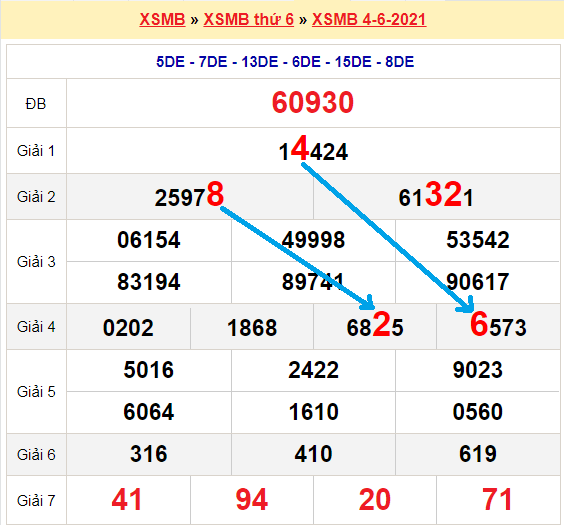564x525 pixels.
Task: Select the Giải 5 number 5016
Action: coord(149,370)
